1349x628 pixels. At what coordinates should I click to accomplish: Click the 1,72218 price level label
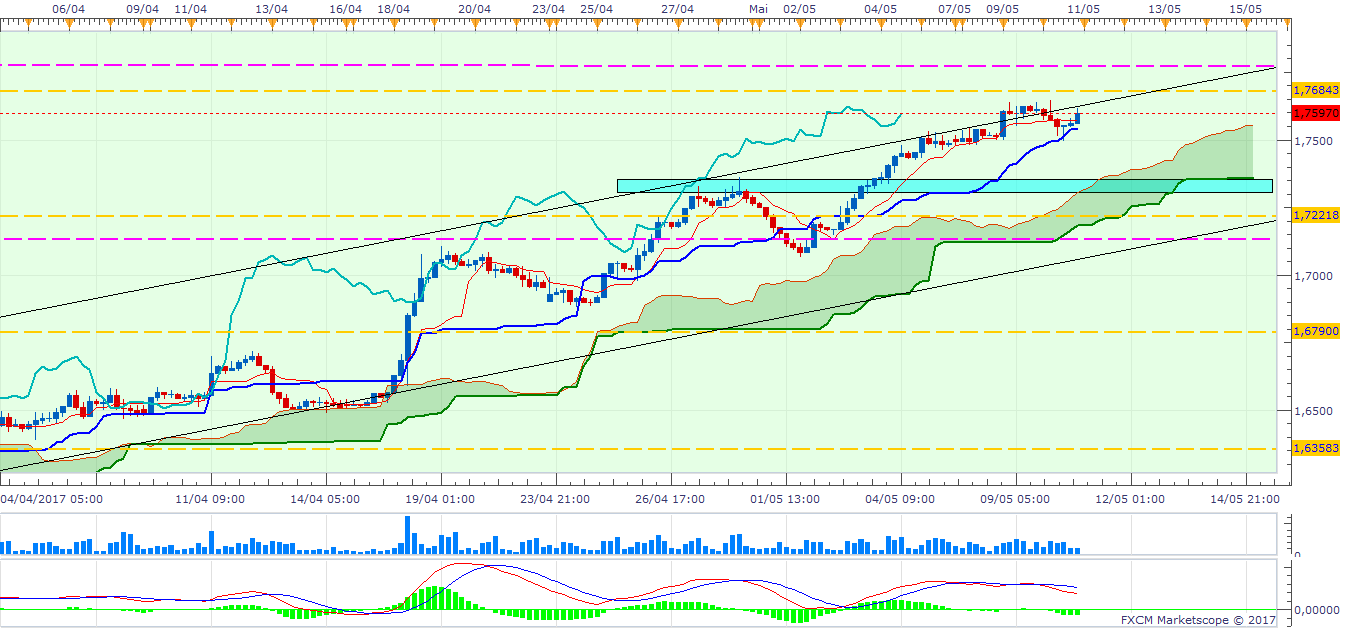pos(1314,215)
